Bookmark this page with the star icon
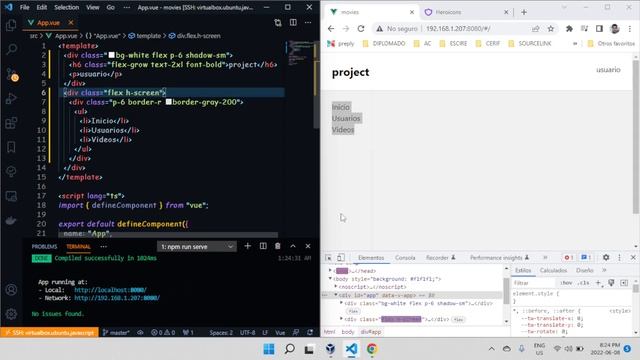 click(551, 29)
